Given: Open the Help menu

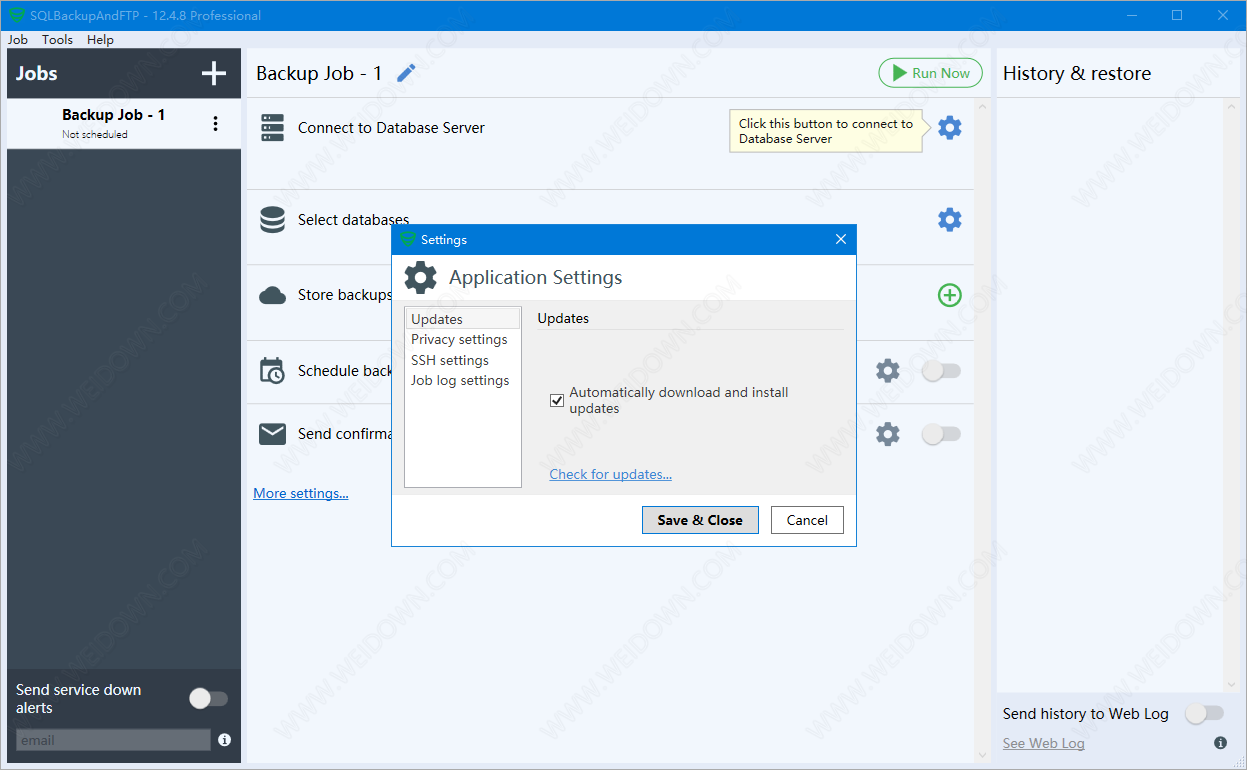Looking at the screenshot, I should [x=100, y=40].
